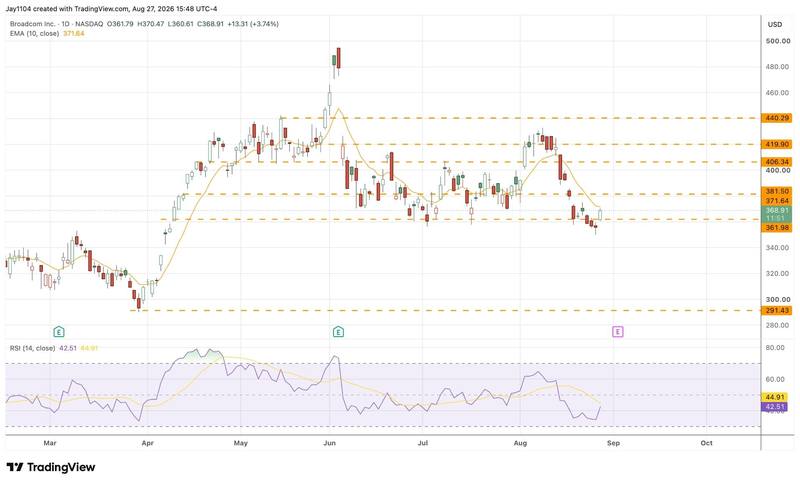Click the yellow RSI 44.91 value label

[774, 397]
